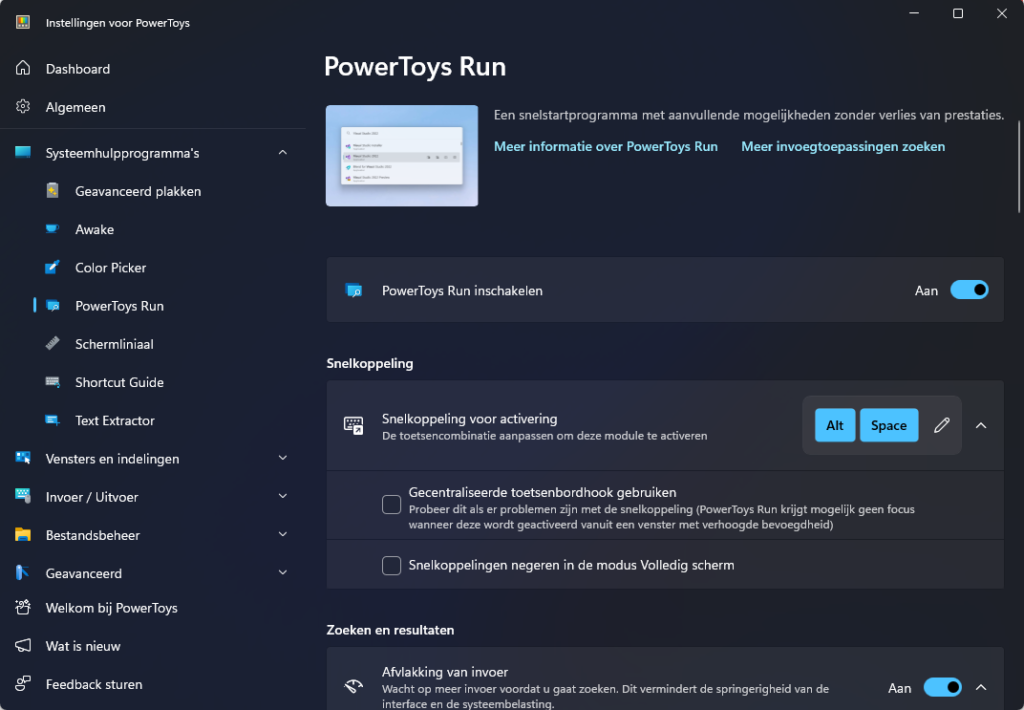
Task: Open Meer invoegtoepassingen zoeken link
Action: (x=842, y=146)
